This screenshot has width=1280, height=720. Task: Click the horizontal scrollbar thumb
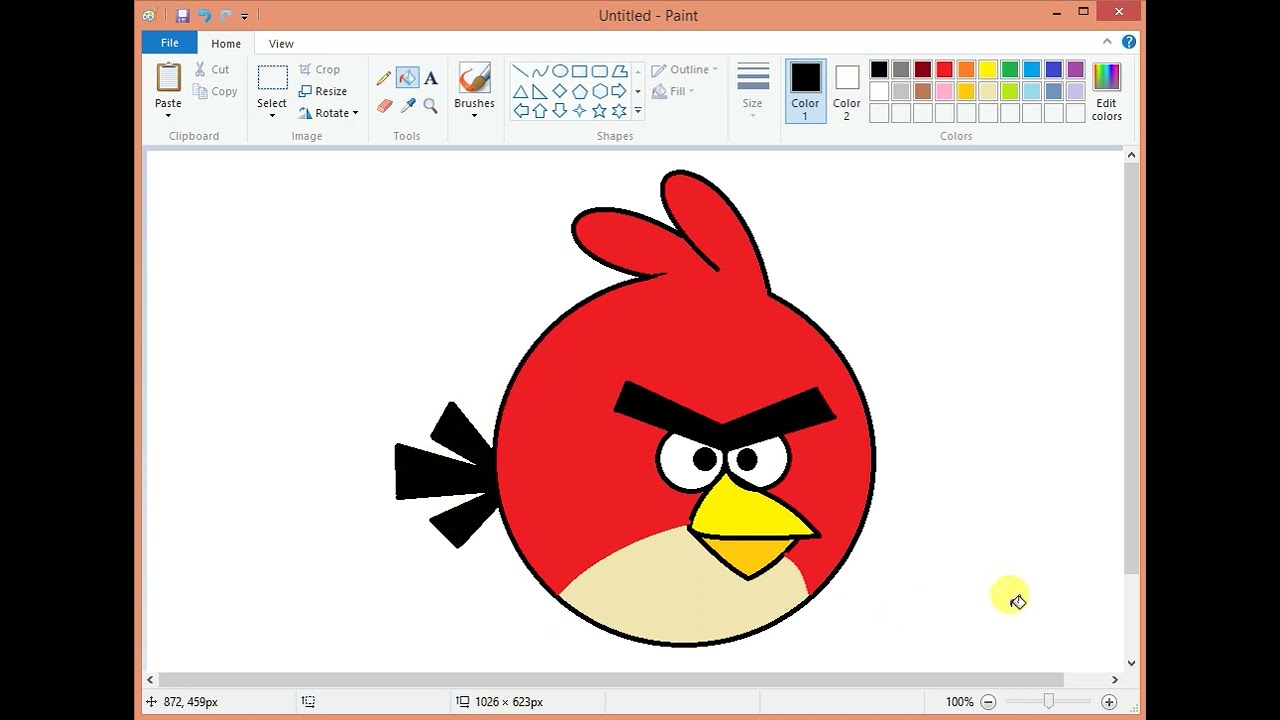[611, 680]
